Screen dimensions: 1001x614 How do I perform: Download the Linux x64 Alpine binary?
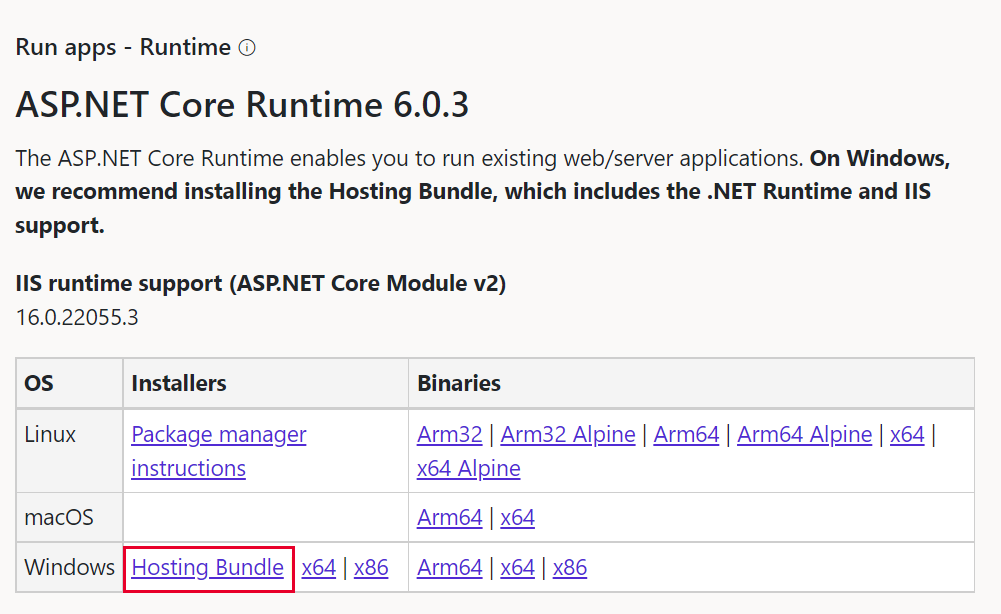point(468,468)
